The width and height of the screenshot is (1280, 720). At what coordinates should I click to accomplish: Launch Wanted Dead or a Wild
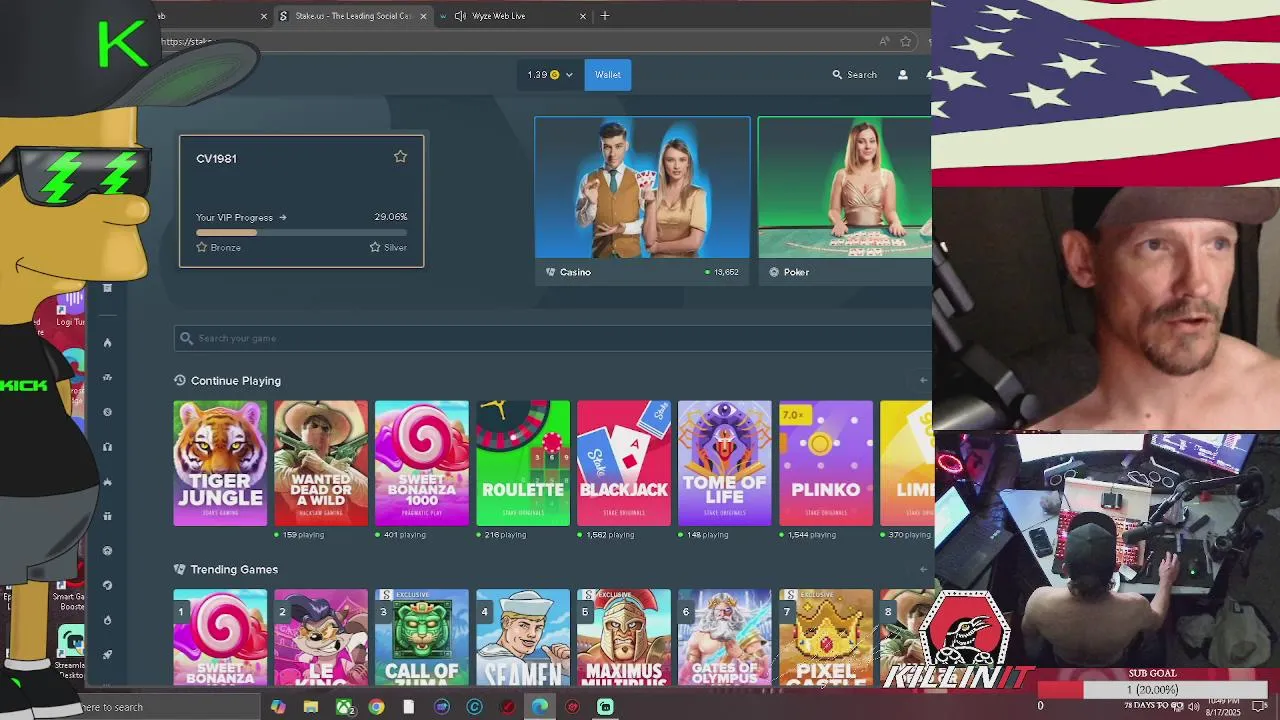tap(321, 463)
